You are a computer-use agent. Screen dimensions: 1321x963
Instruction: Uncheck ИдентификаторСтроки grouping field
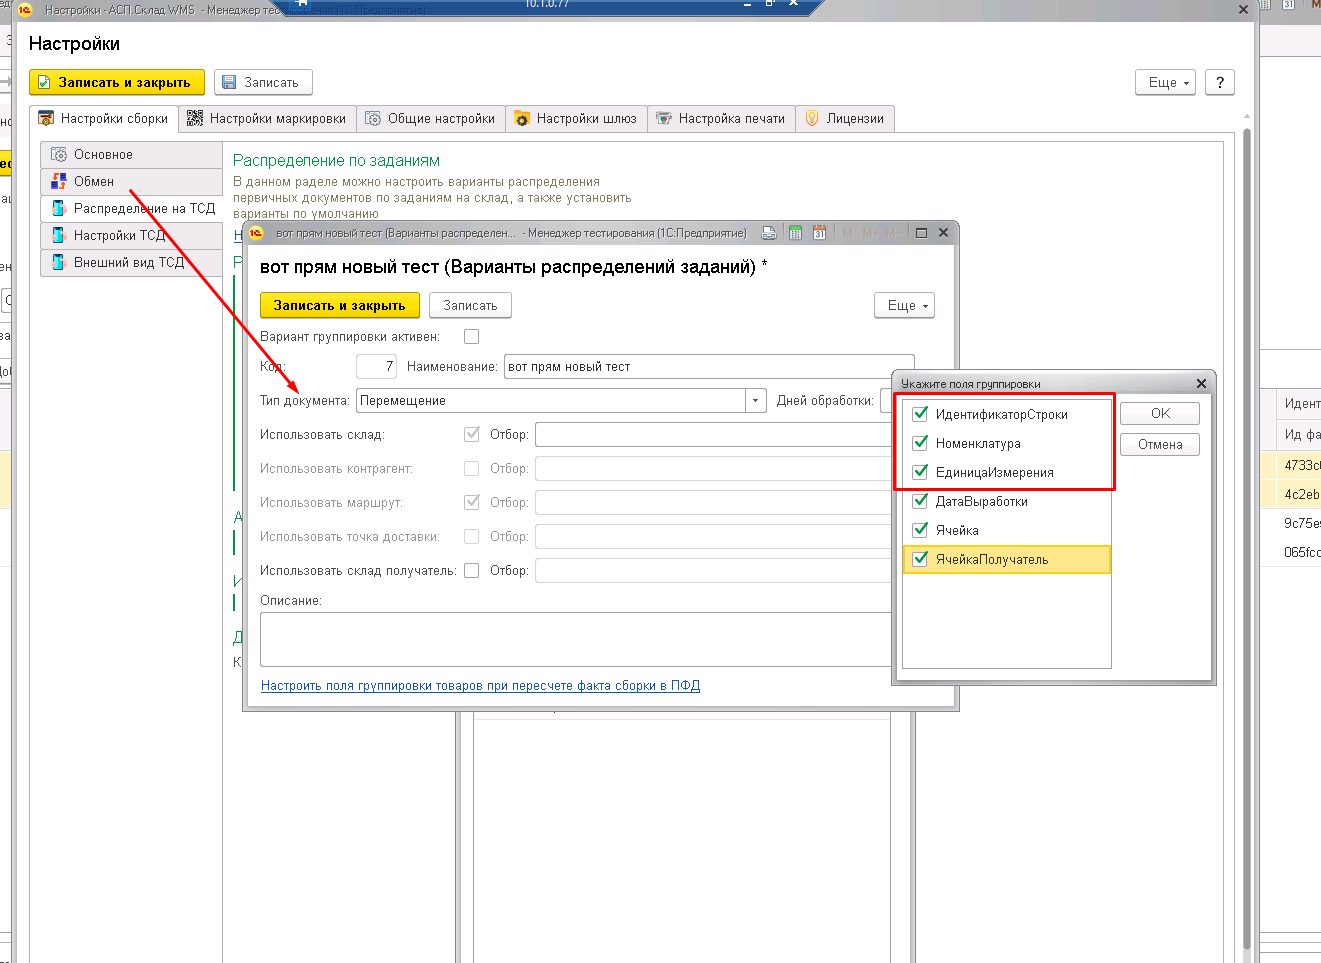pyautogui.click(x=920, y=414)
